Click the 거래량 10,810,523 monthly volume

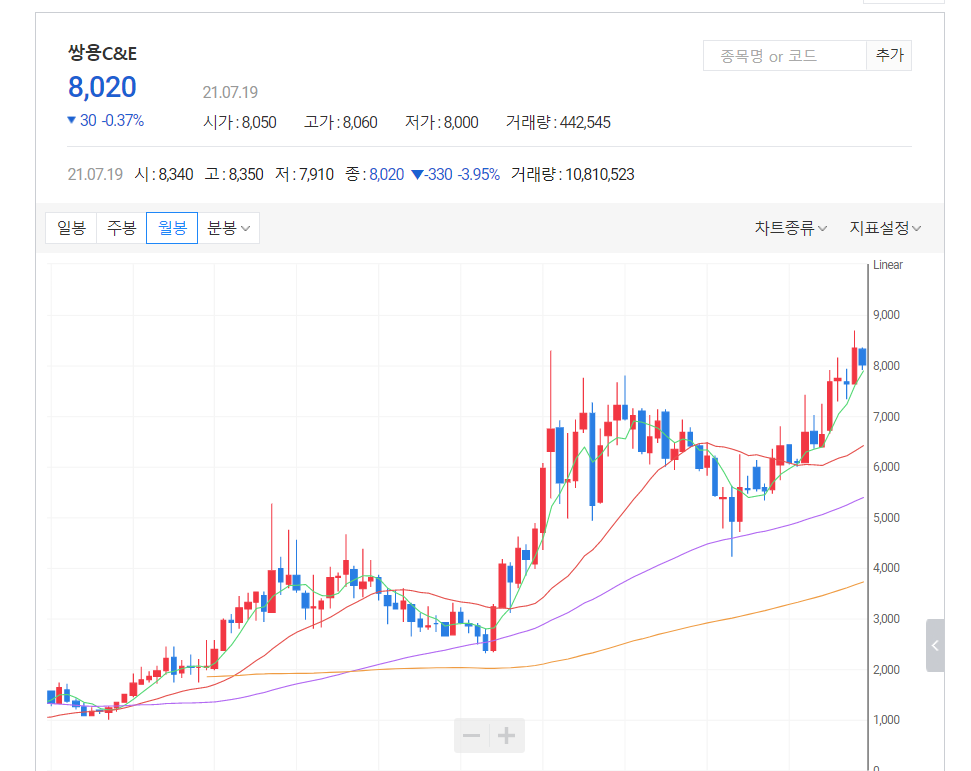tap(573, 174)
